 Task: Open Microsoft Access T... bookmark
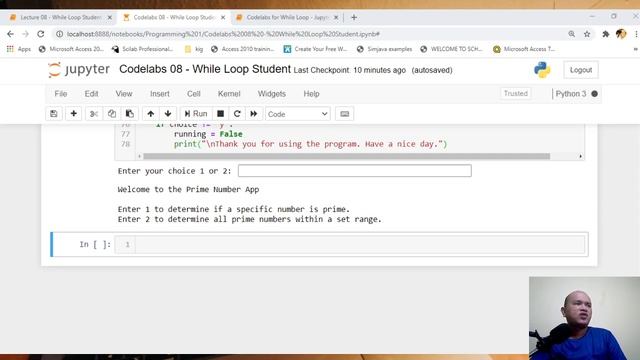tap(524, 49)
